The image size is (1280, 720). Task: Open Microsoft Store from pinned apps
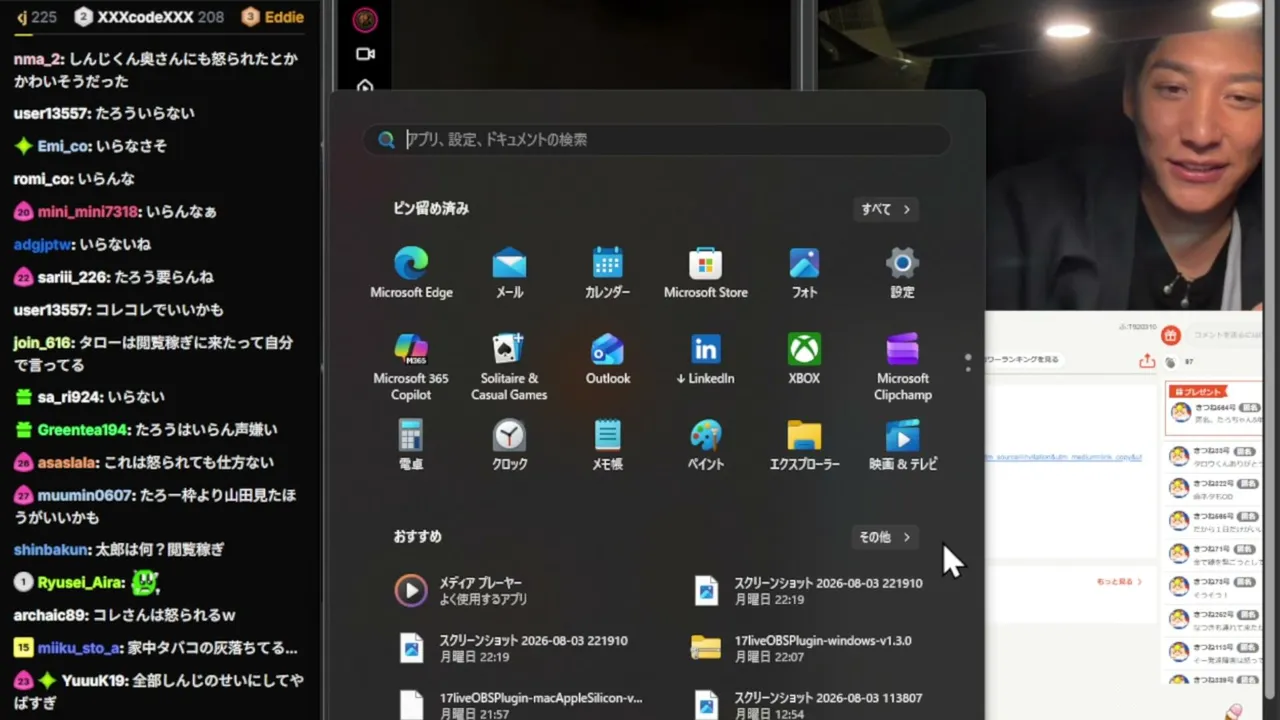click(705, 272)
